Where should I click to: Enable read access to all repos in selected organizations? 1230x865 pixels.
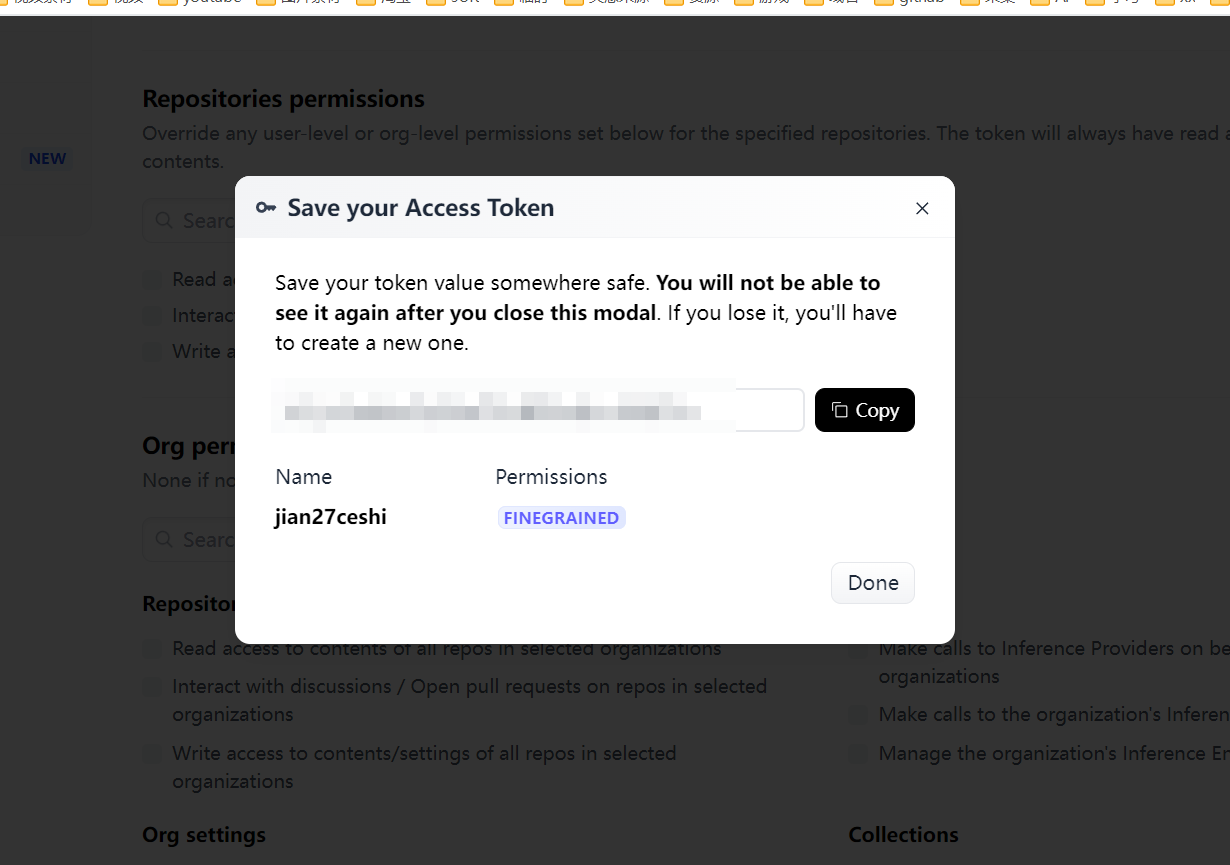[x=152, y=649]
